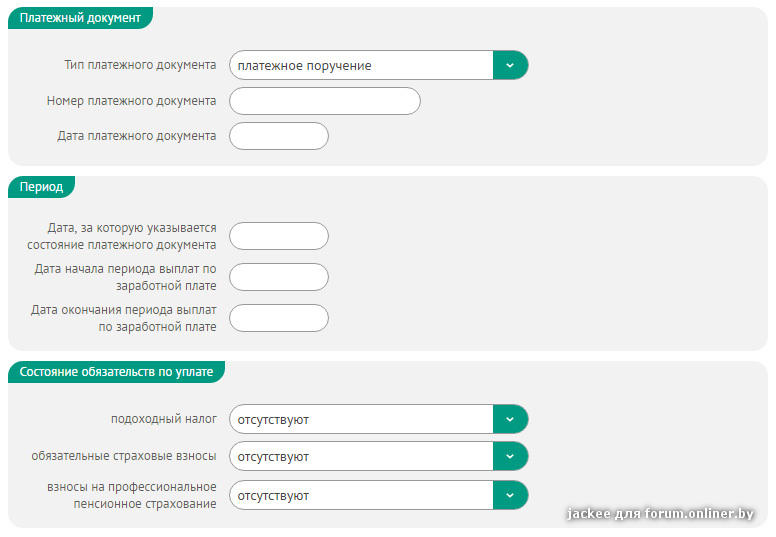Click the Дата платежного документа input
776x537 pixels.
(278, 136)
